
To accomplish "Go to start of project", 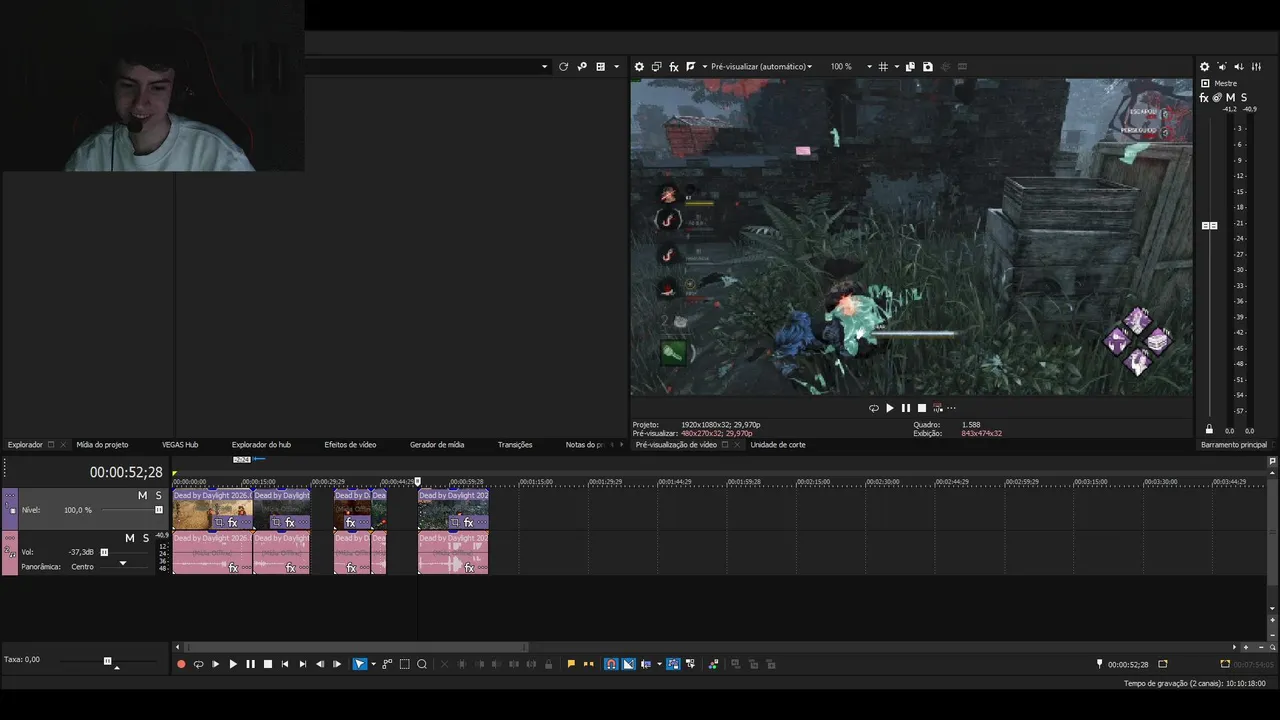I will (x=285, y=664).
